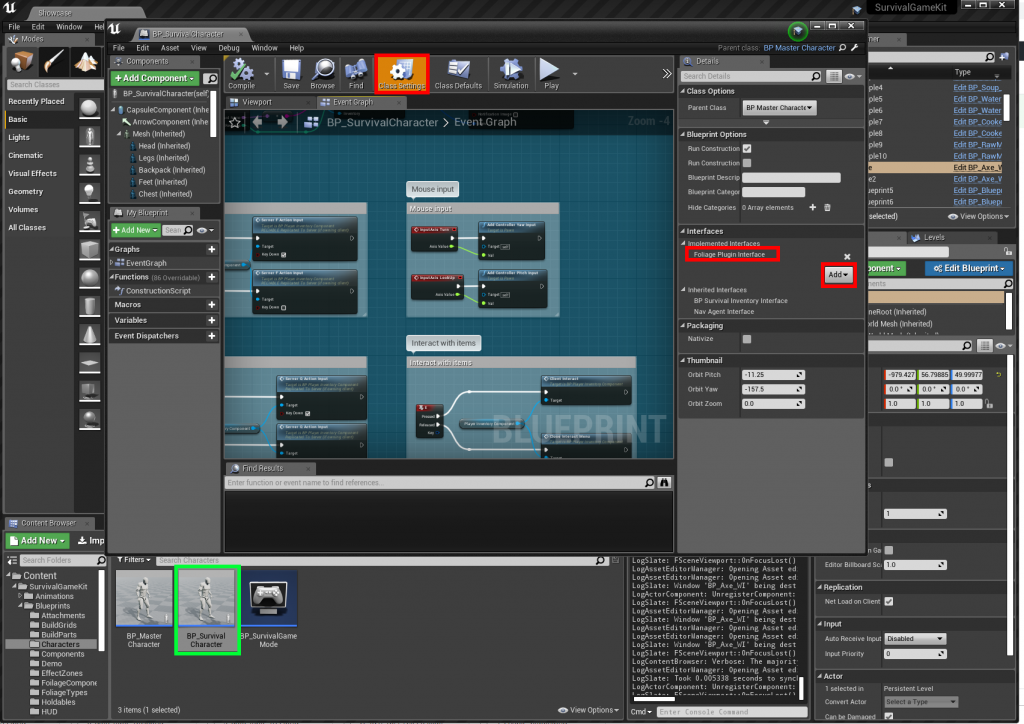1024x724 pixels.
Task: Add new variable with plus icon
Action: tap(212, 321)
